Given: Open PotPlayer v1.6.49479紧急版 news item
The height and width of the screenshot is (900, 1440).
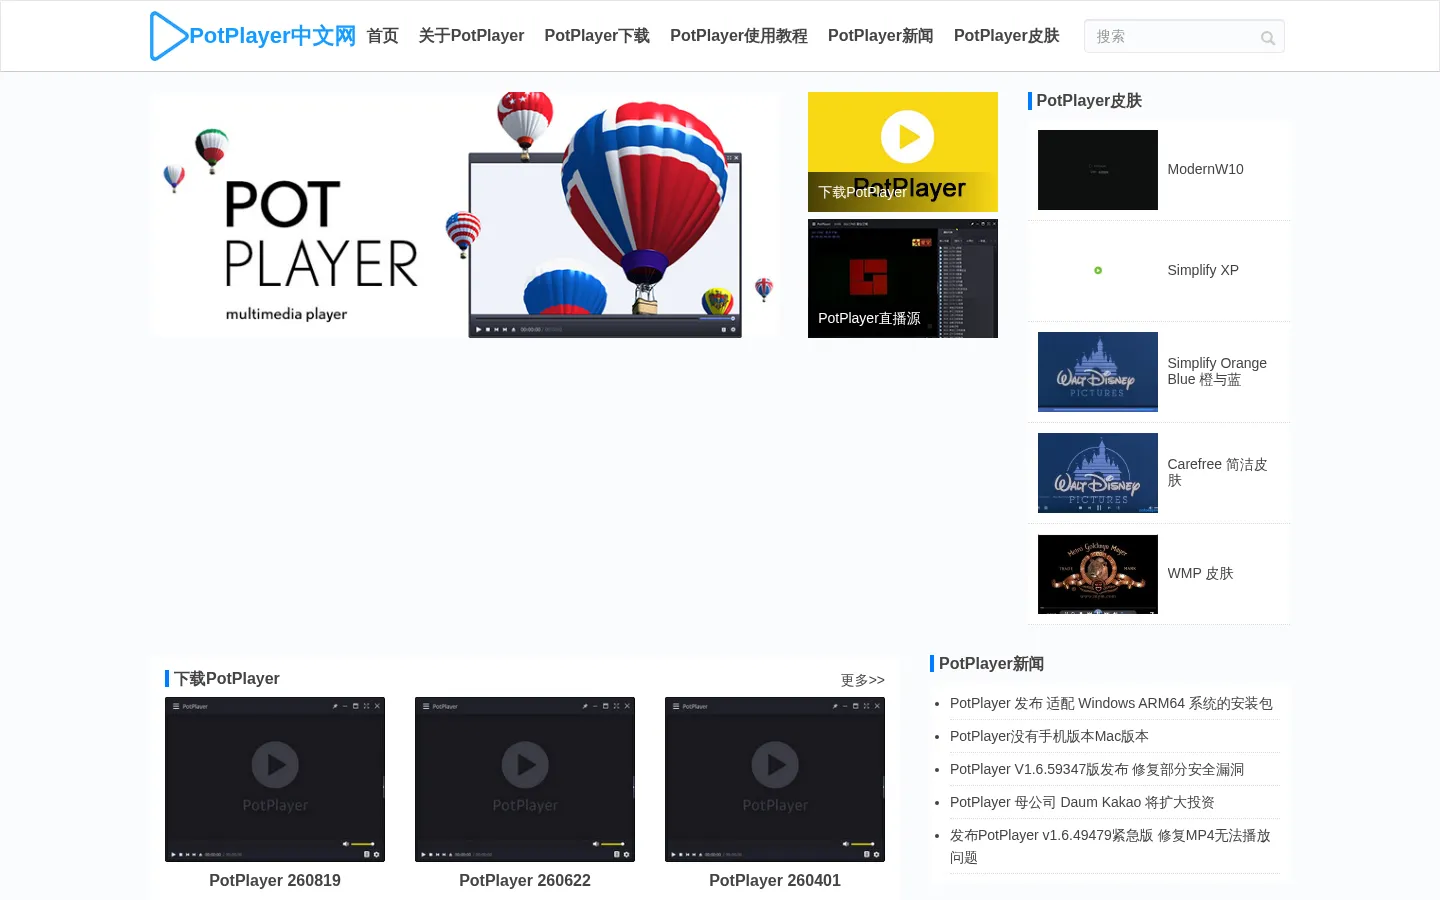Looking at the screenshot, I should pos(1110,846).
